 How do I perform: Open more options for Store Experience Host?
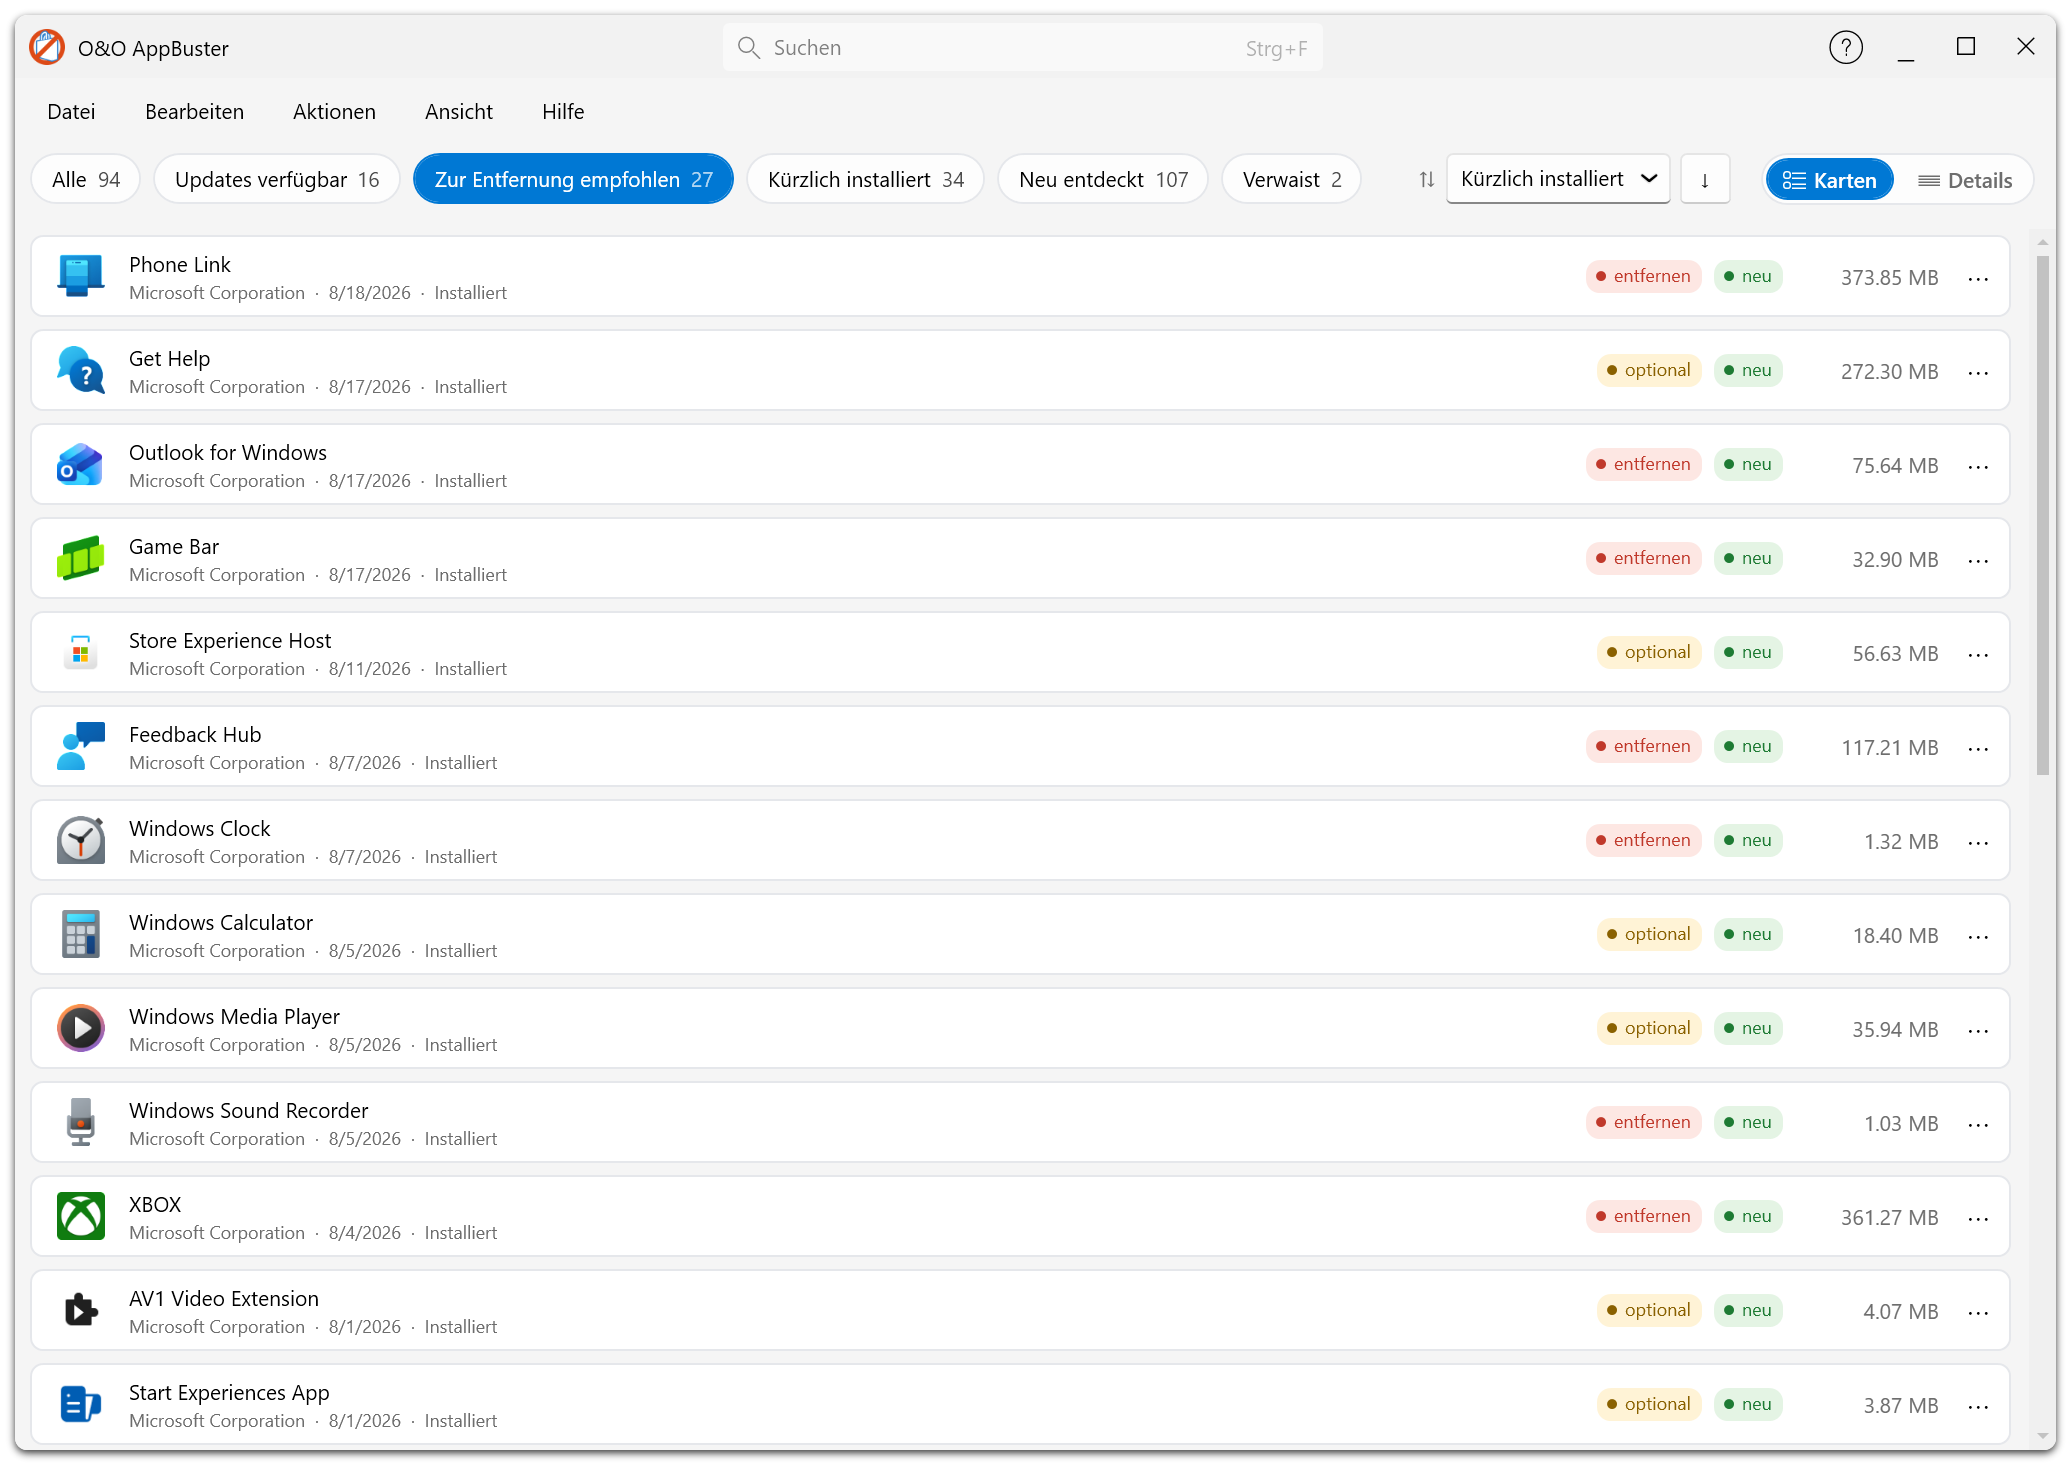click(x=1978, y=654)
